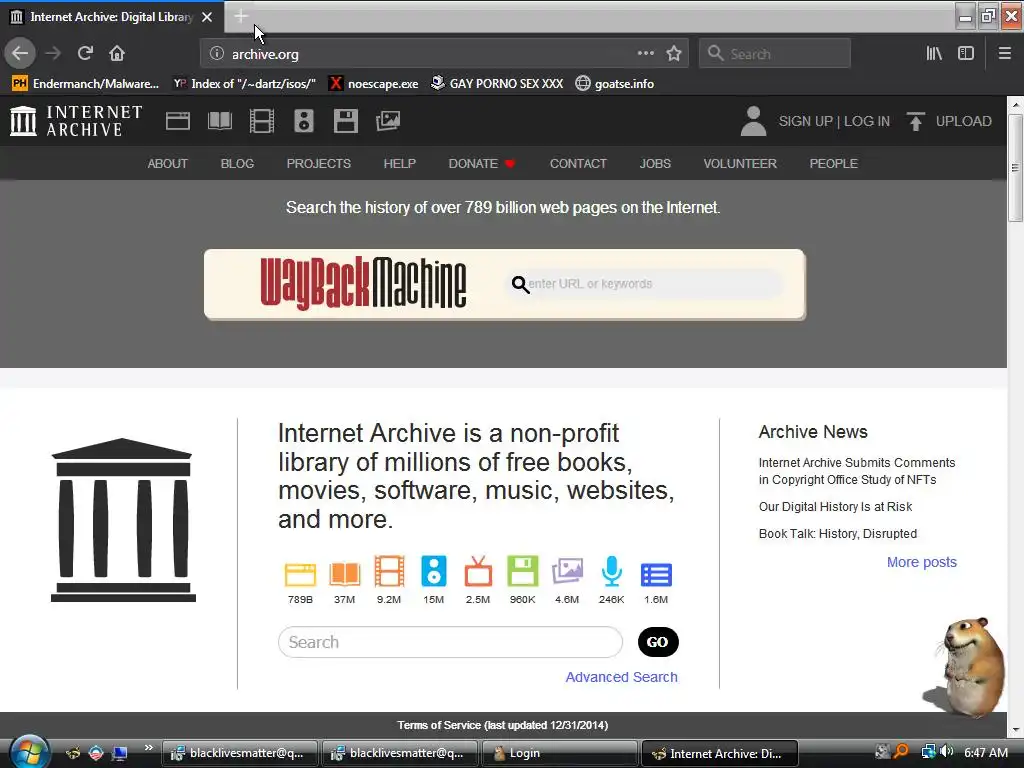Screen dimensions: 1024x768
Task: Read 'Book Talk: History, Disrupted' post
Action: (x=838, y=534)
